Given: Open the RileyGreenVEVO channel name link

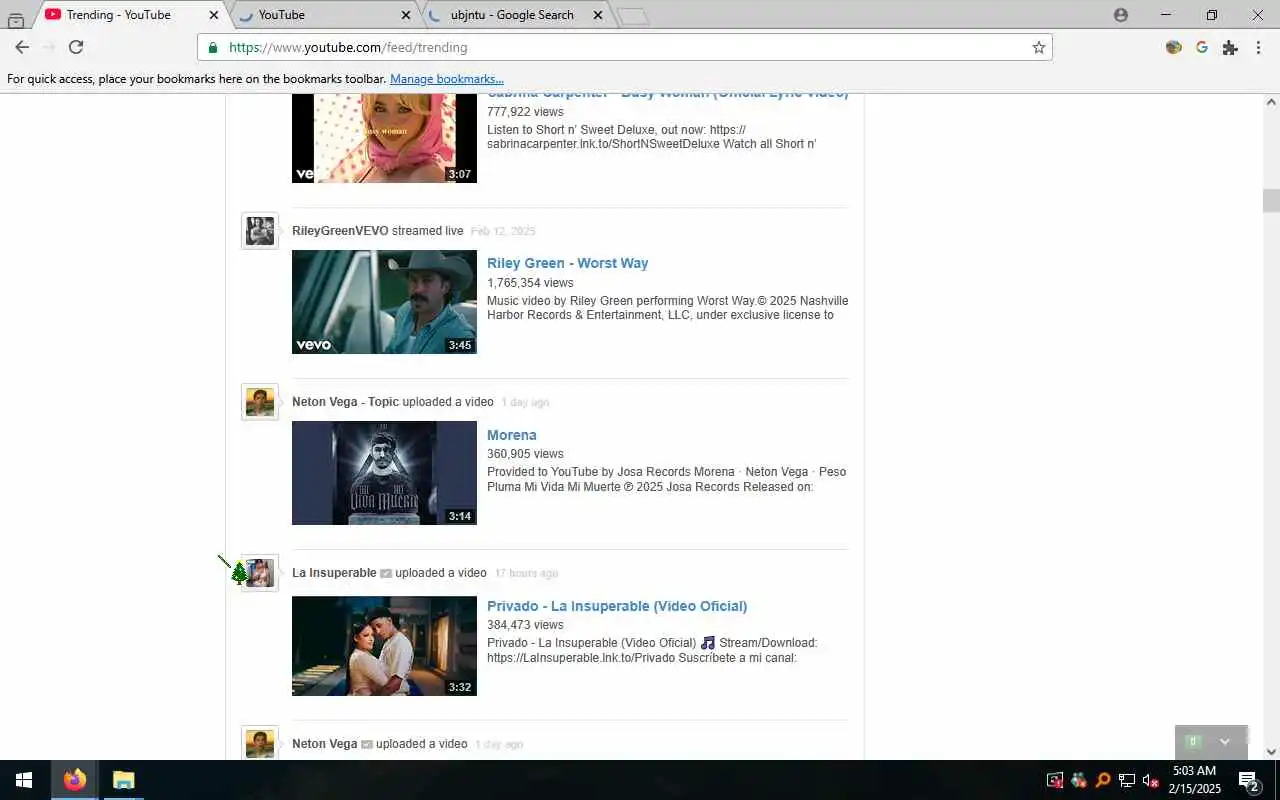Looking at the screenshot, I should click(x=340, y=231).
